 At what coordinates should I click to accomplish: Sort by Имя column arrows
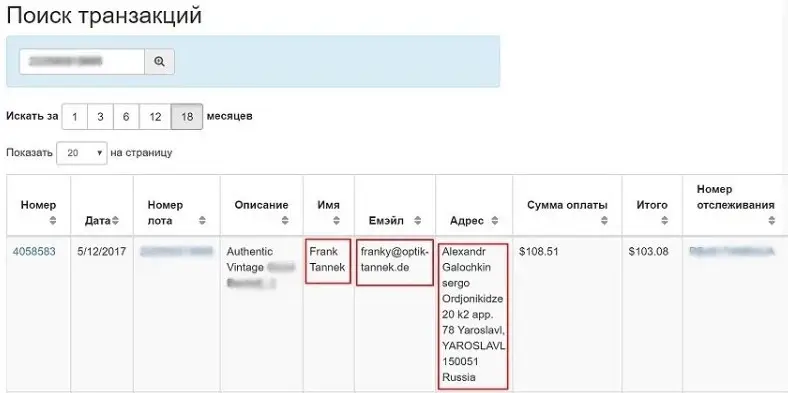pos(337,221)
